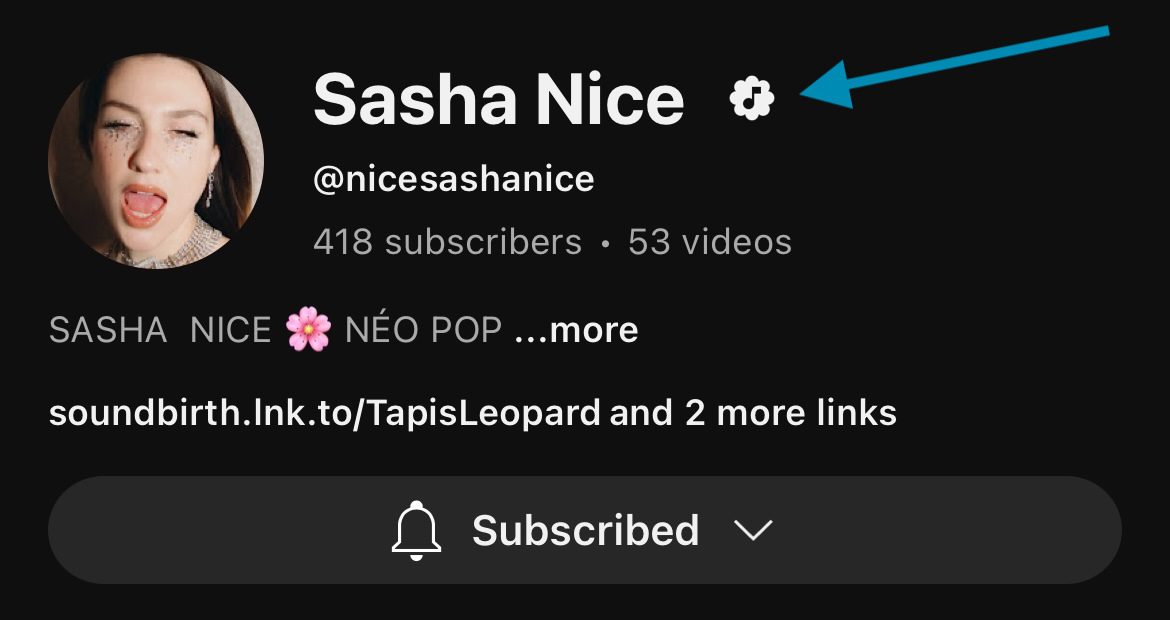The image size is (1170, 620).
Task: Click the NÉO POP description text
Action: pyautogui.click(x=423, y=329)
